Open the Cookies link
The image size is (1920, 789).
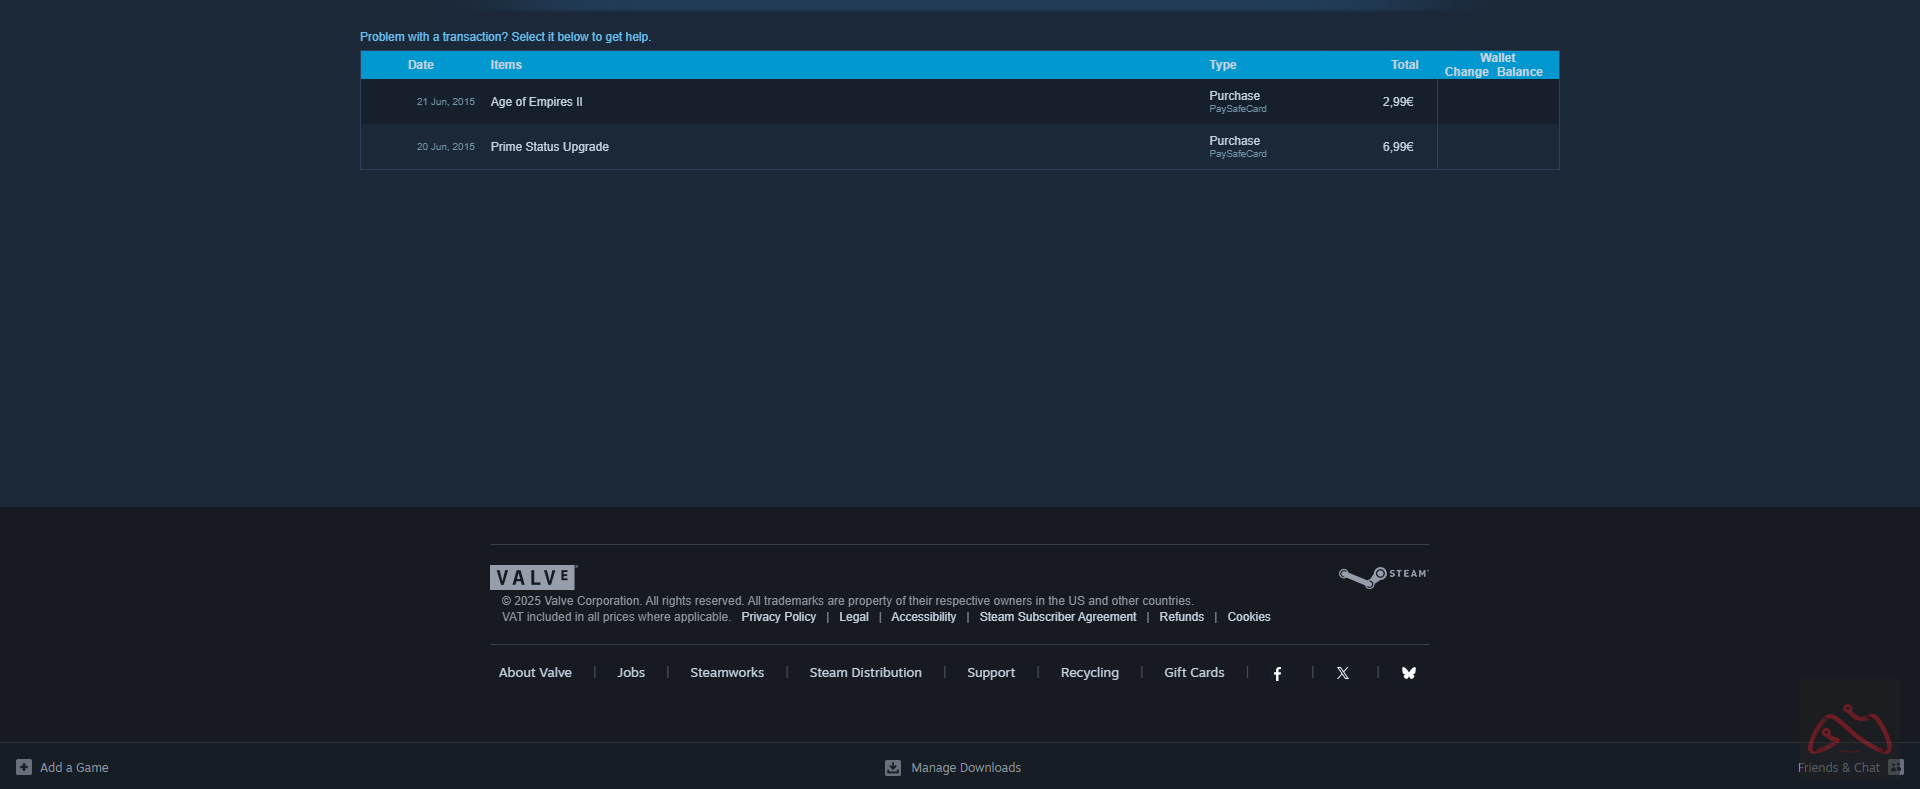coord(1248,617)
